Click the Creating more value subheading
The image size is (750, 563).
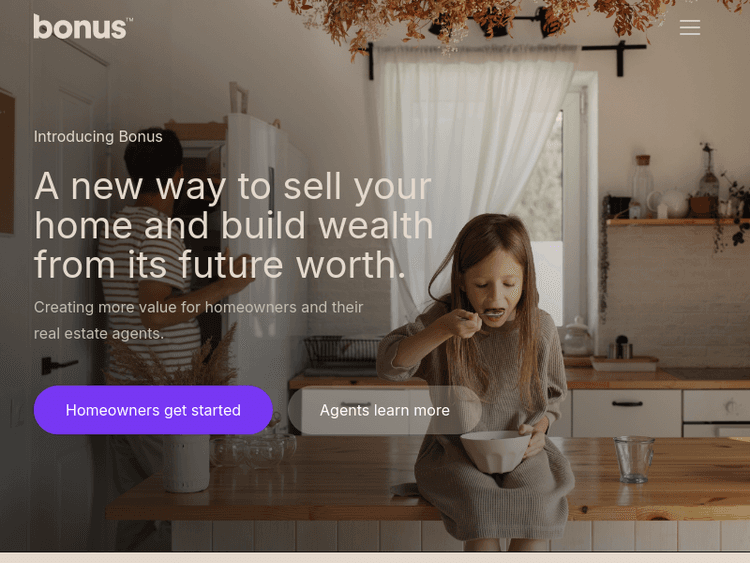click(x=199, y=320)
